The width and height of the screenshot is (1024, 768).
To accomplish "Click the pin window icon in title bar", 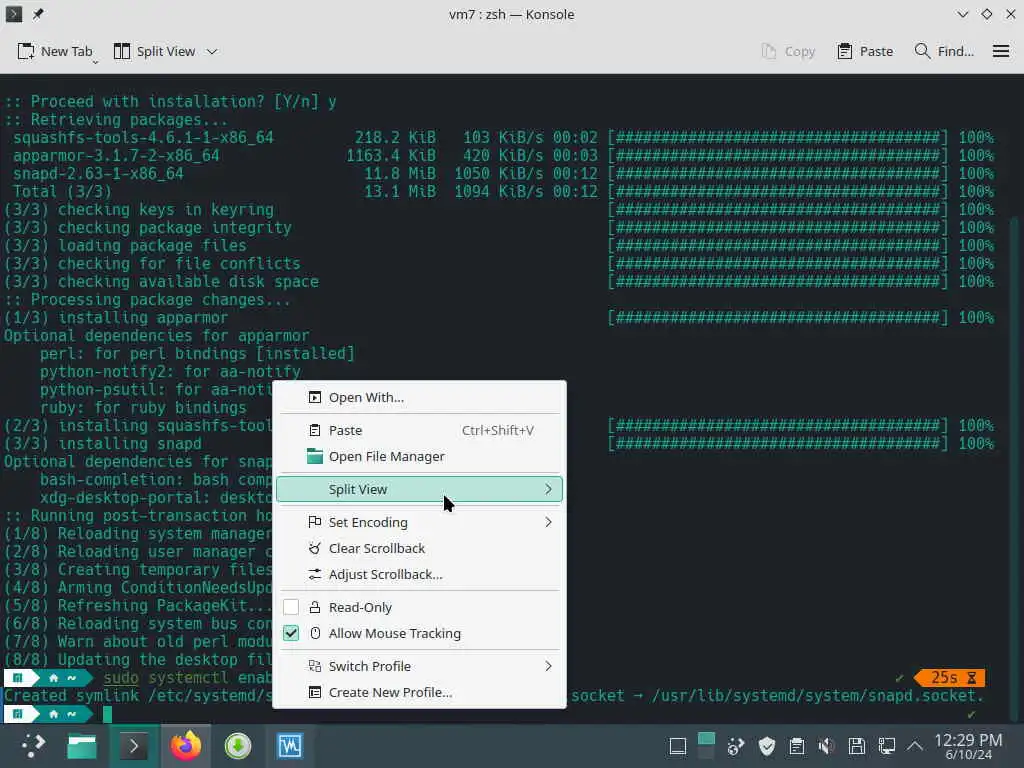I will tap(38, 14).
